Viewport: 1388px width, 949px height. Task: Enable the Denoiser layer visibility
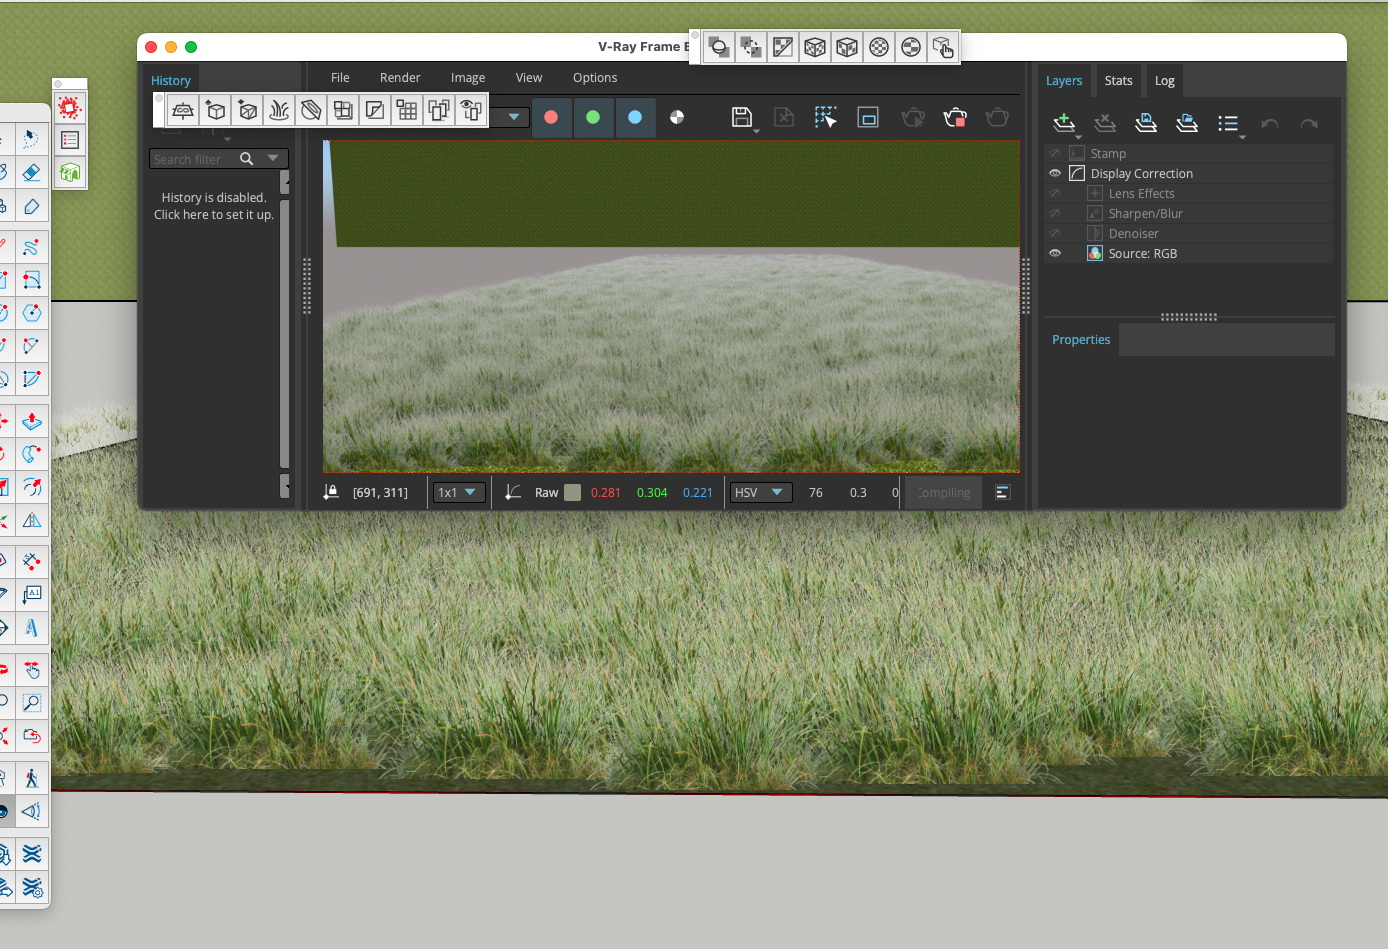1055,233
